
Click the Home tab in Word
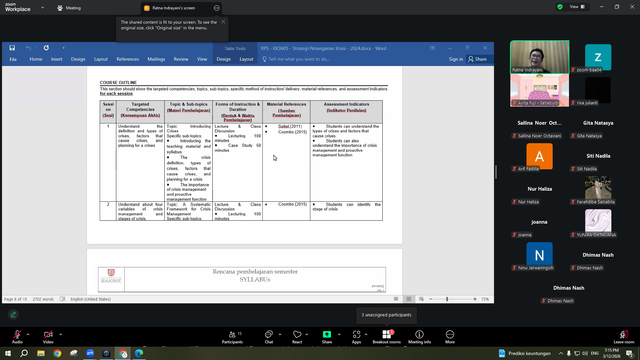(36, 59)
